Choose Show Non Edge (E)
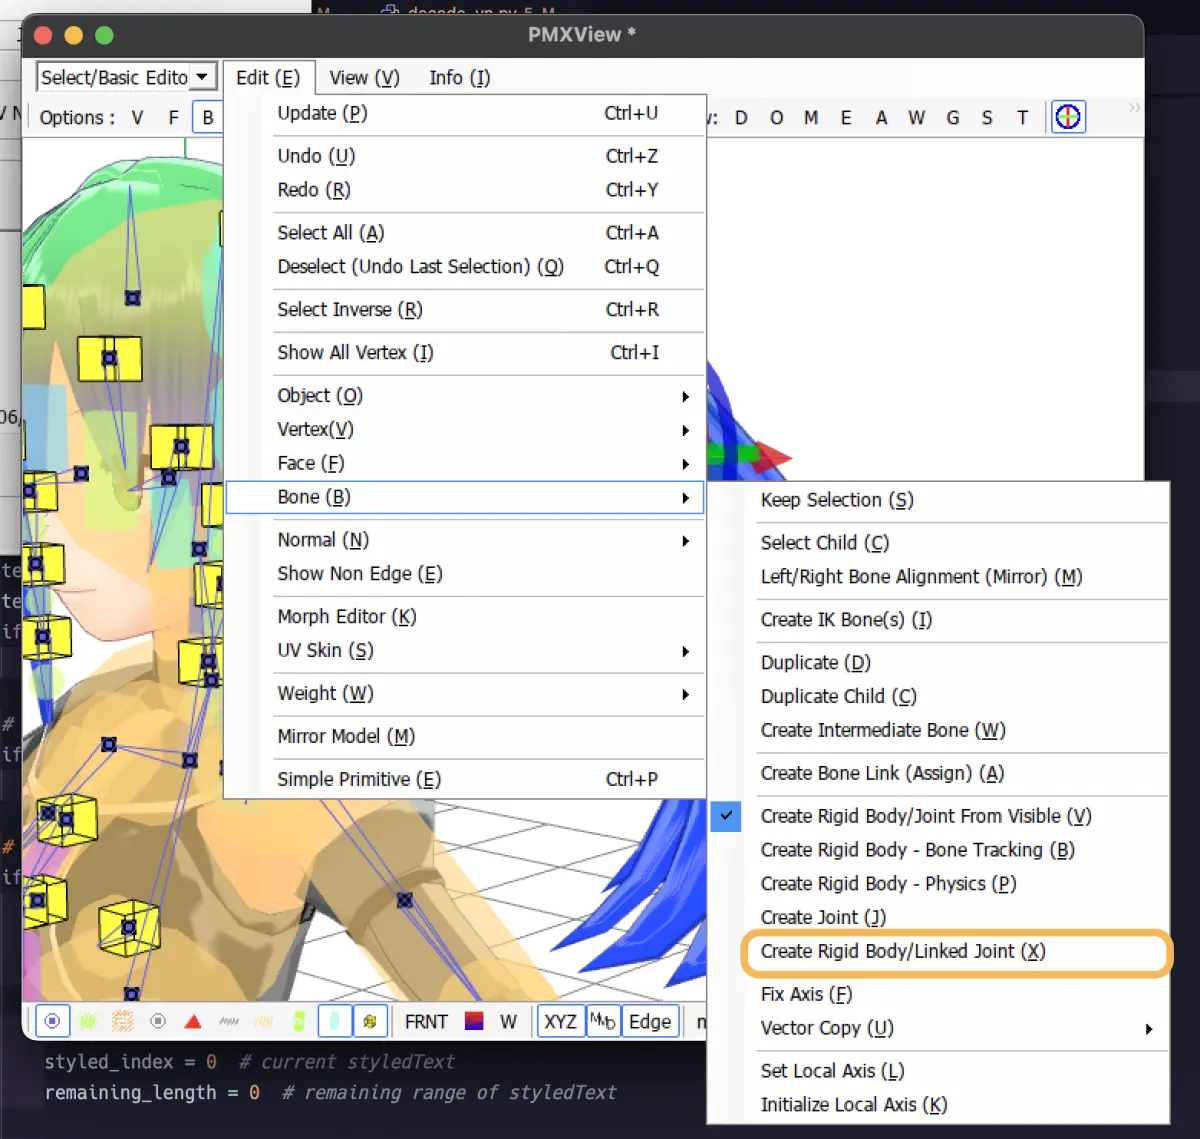The image size is (1200, 1139). [x=465, y=574]
